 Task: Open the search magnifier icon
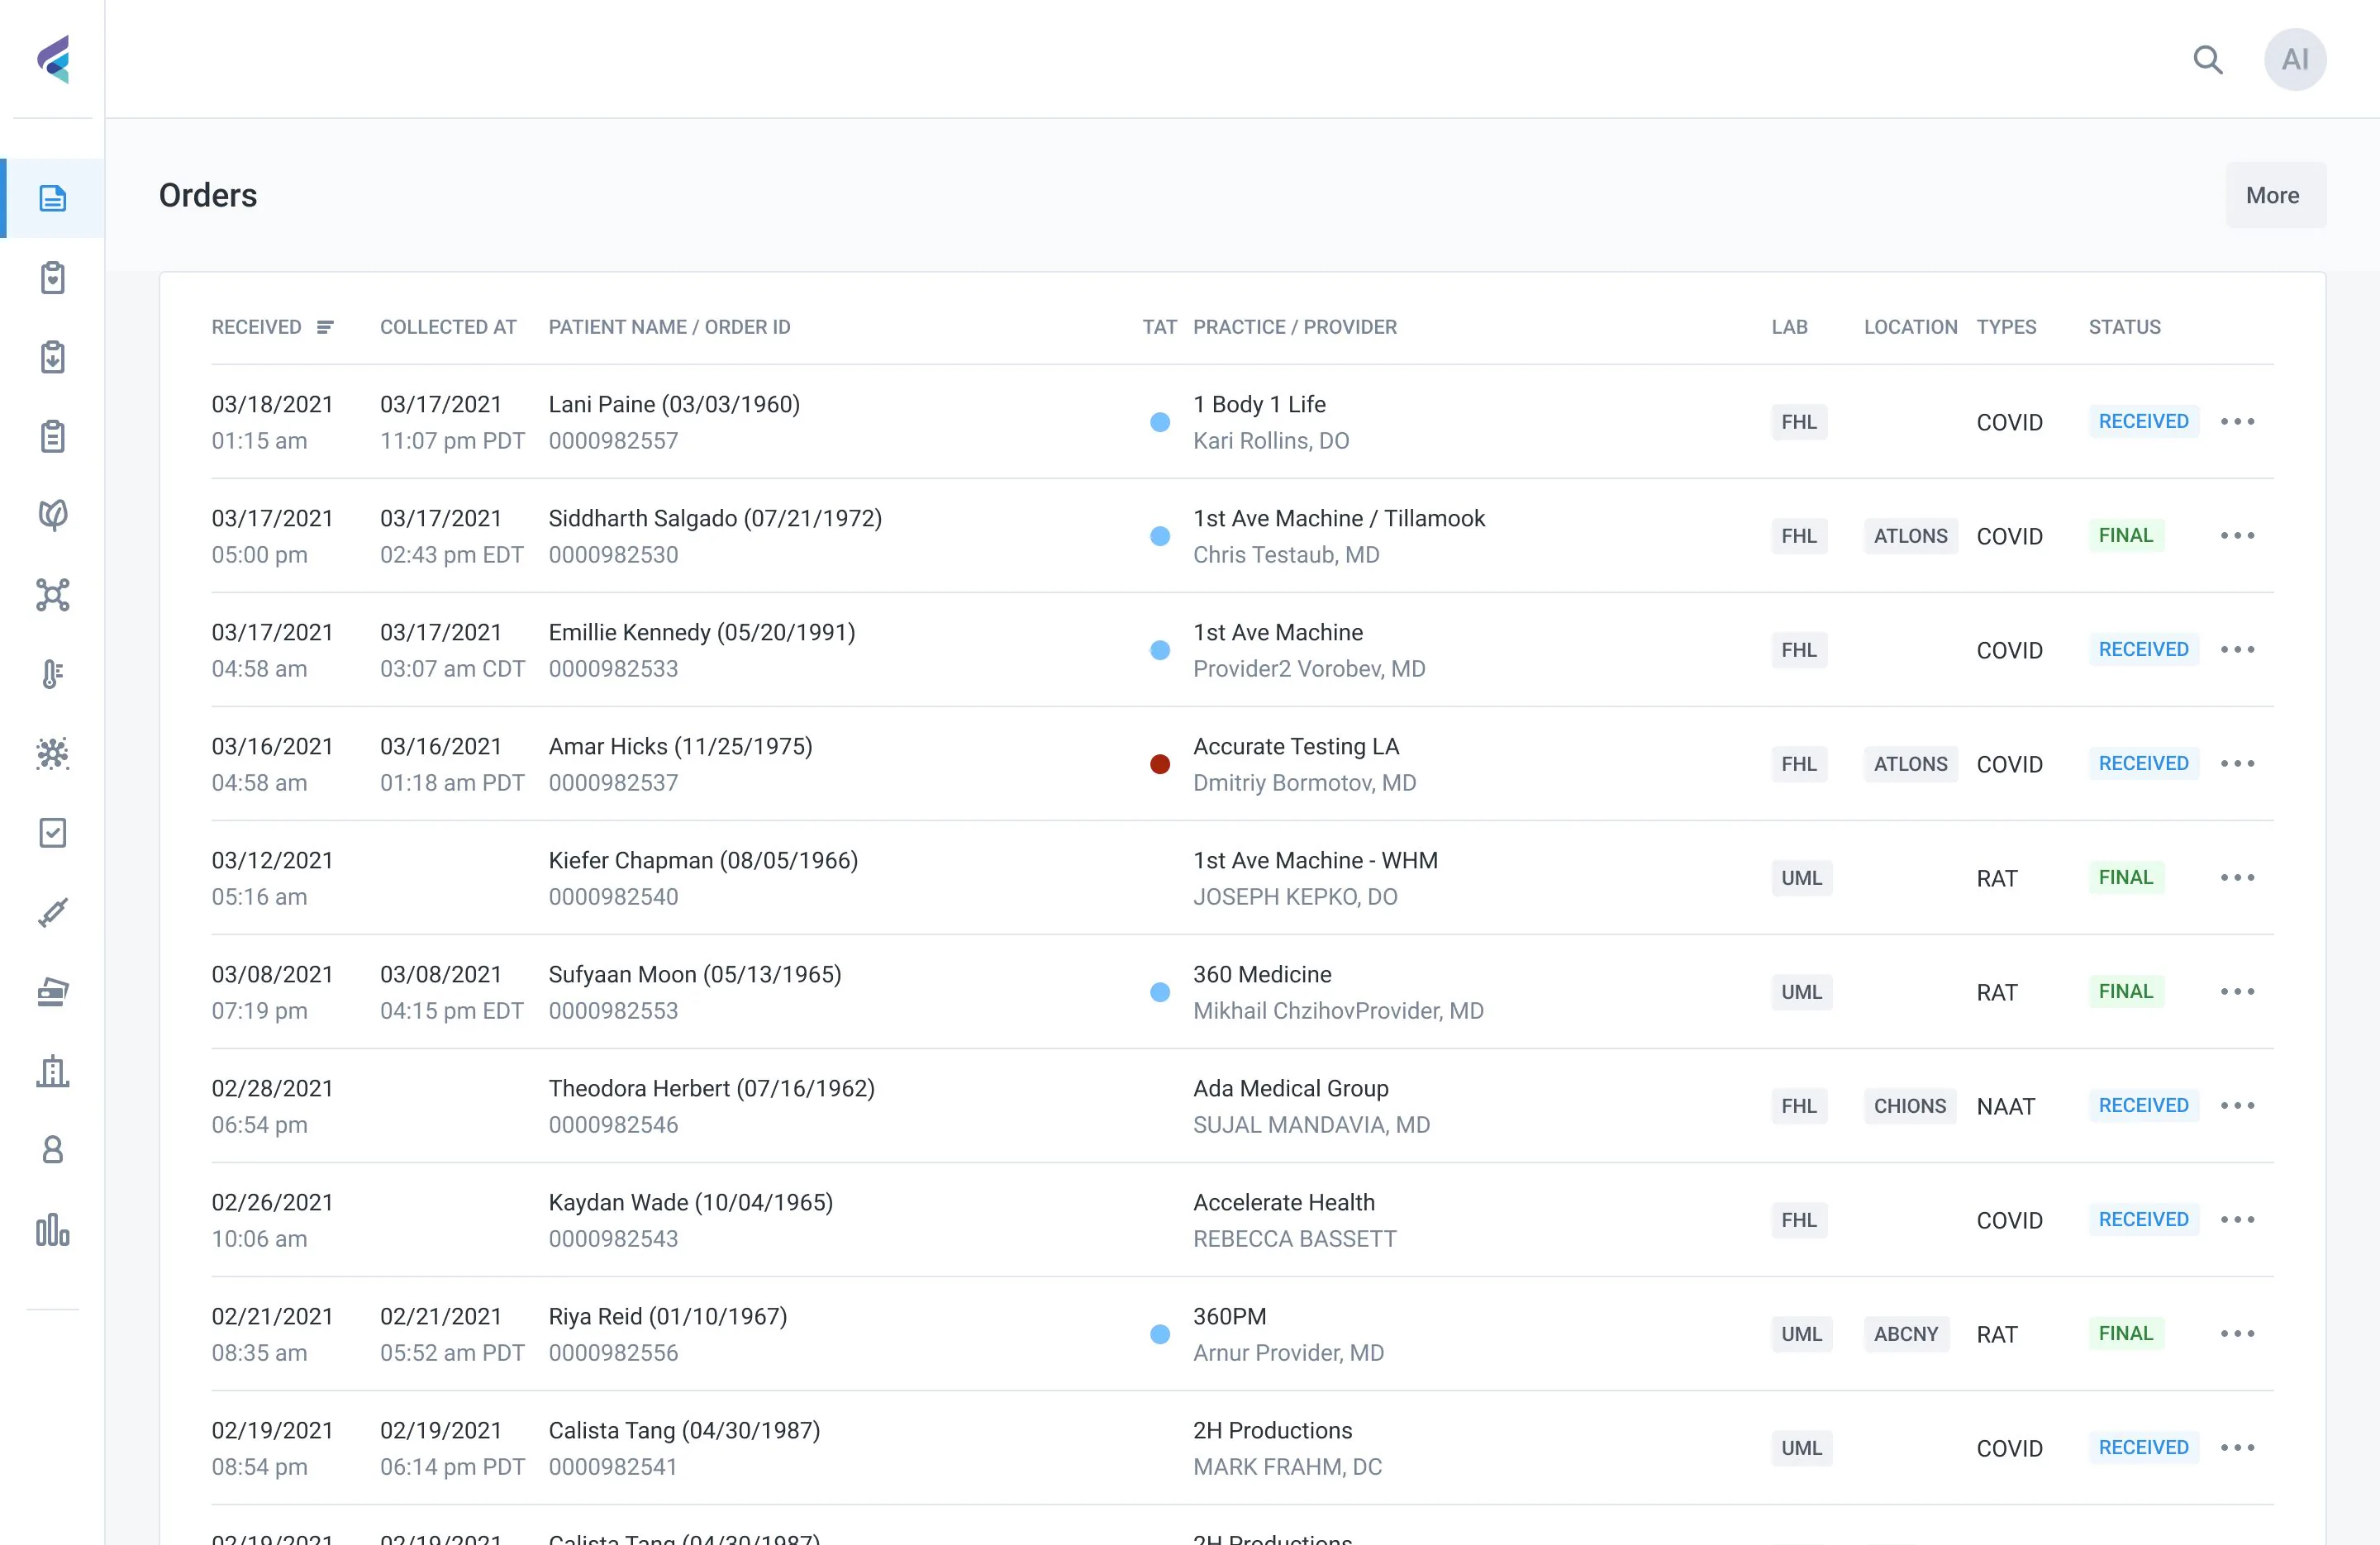tap(2208, 60)
